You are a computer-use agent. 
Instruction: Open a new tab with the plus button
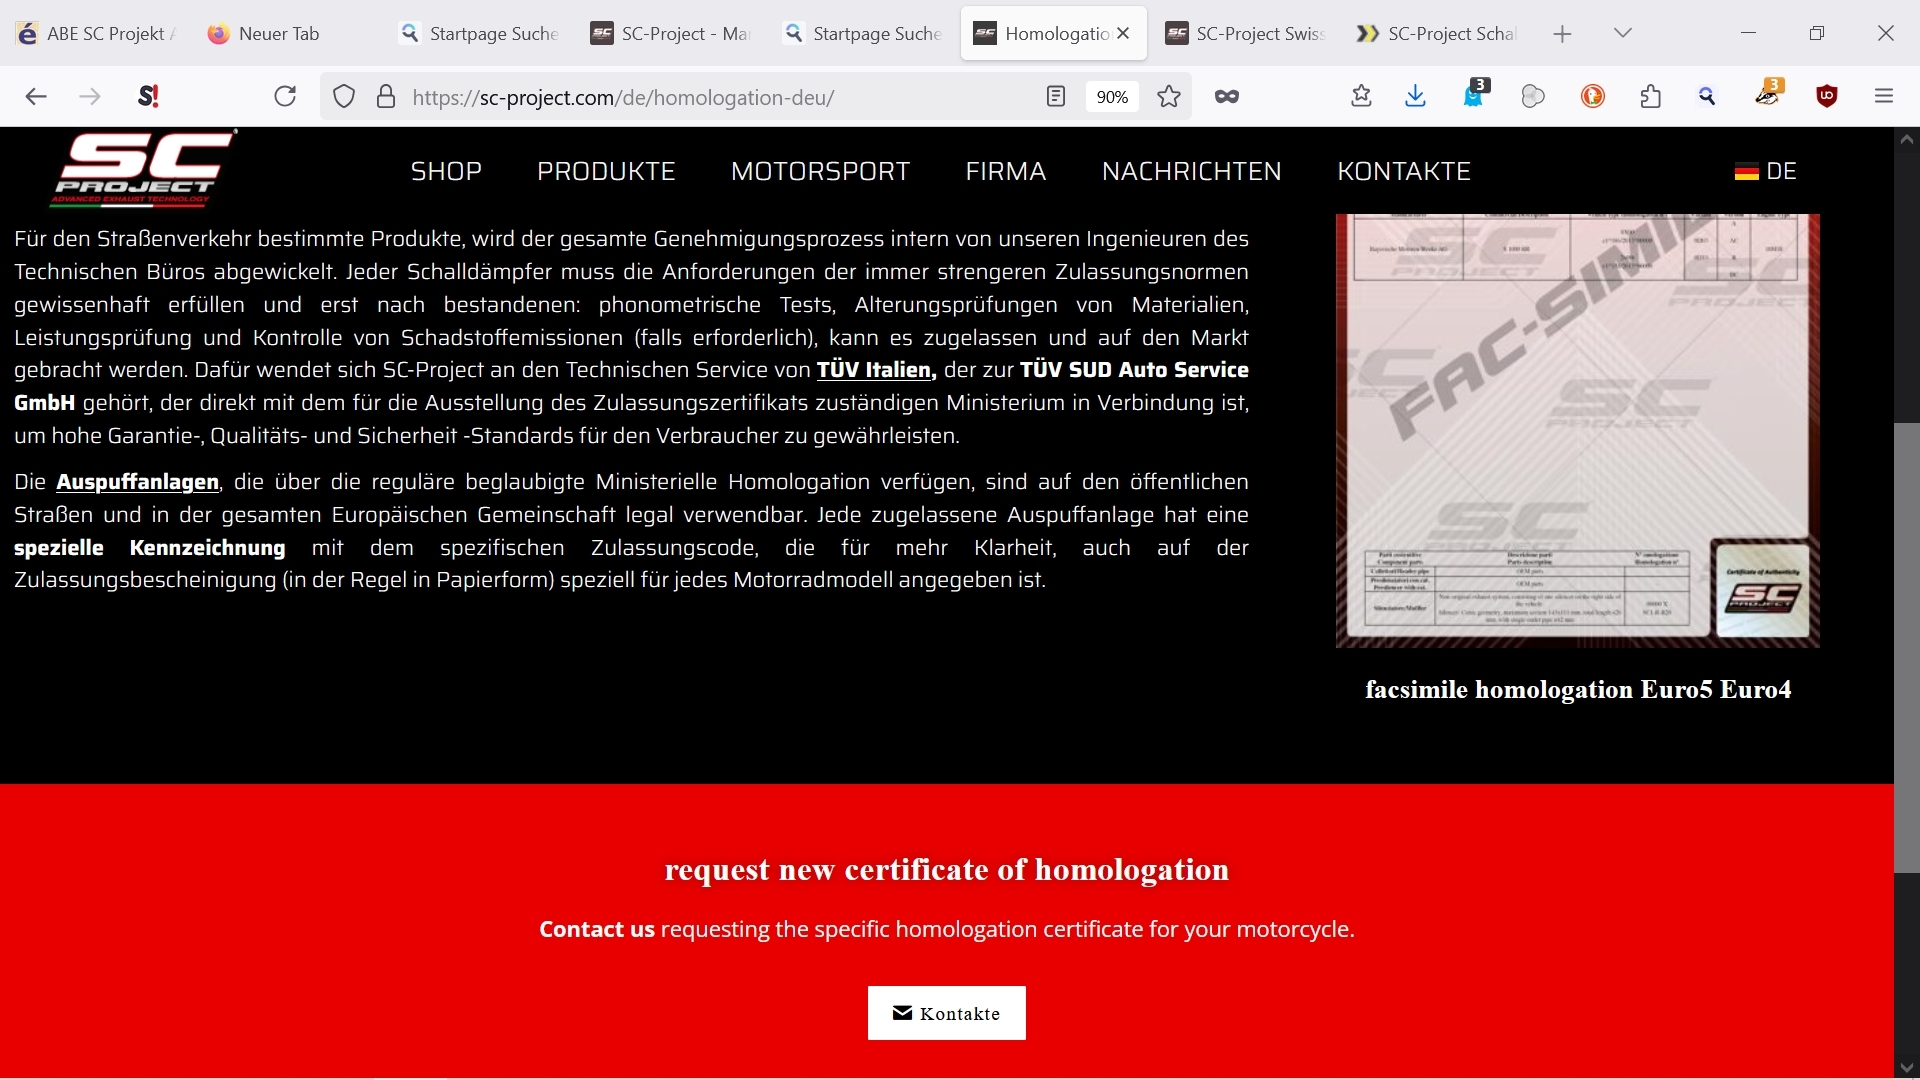point(1563,34)
